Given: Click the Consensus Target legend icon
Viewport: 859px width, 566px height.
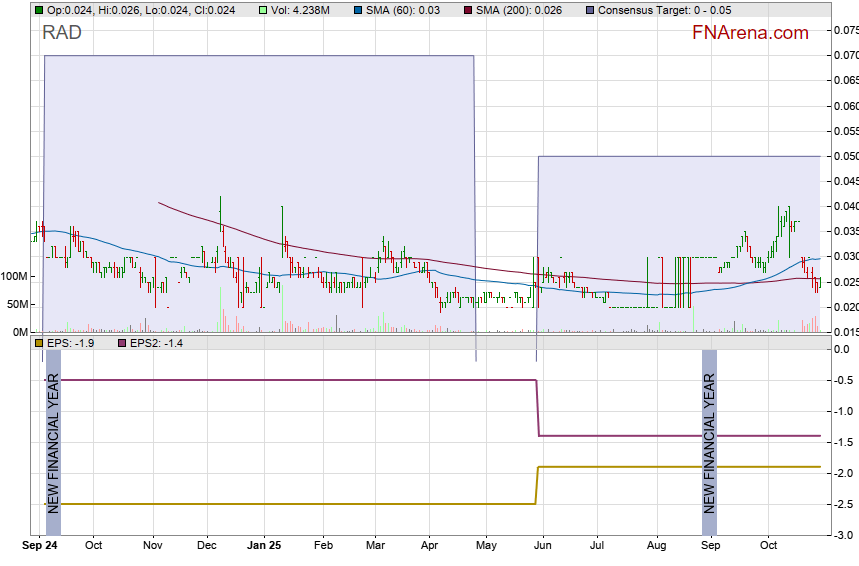Looking at the screenshot, I should tap(589, 10).
